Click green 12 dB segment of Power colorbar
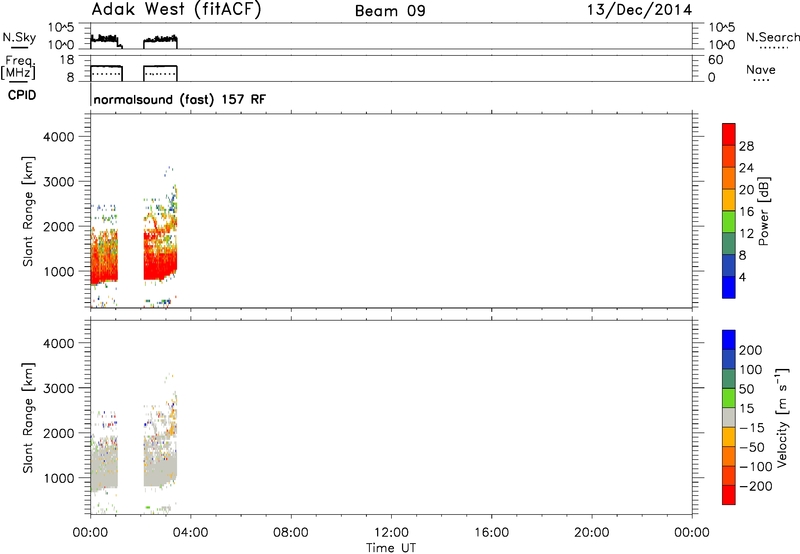 tap(729, 222)
